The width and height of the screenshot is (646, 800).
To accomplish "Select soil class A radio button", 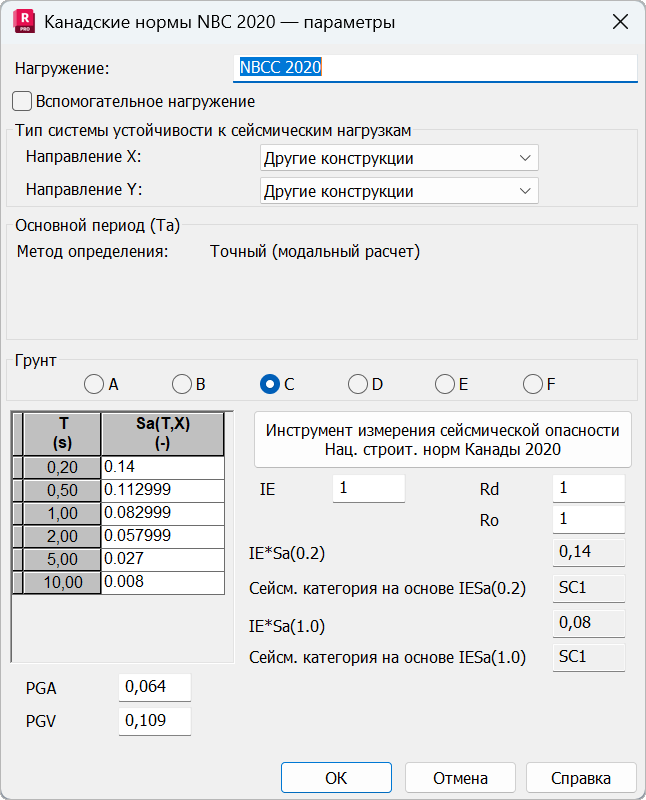I will coord(94,384).
